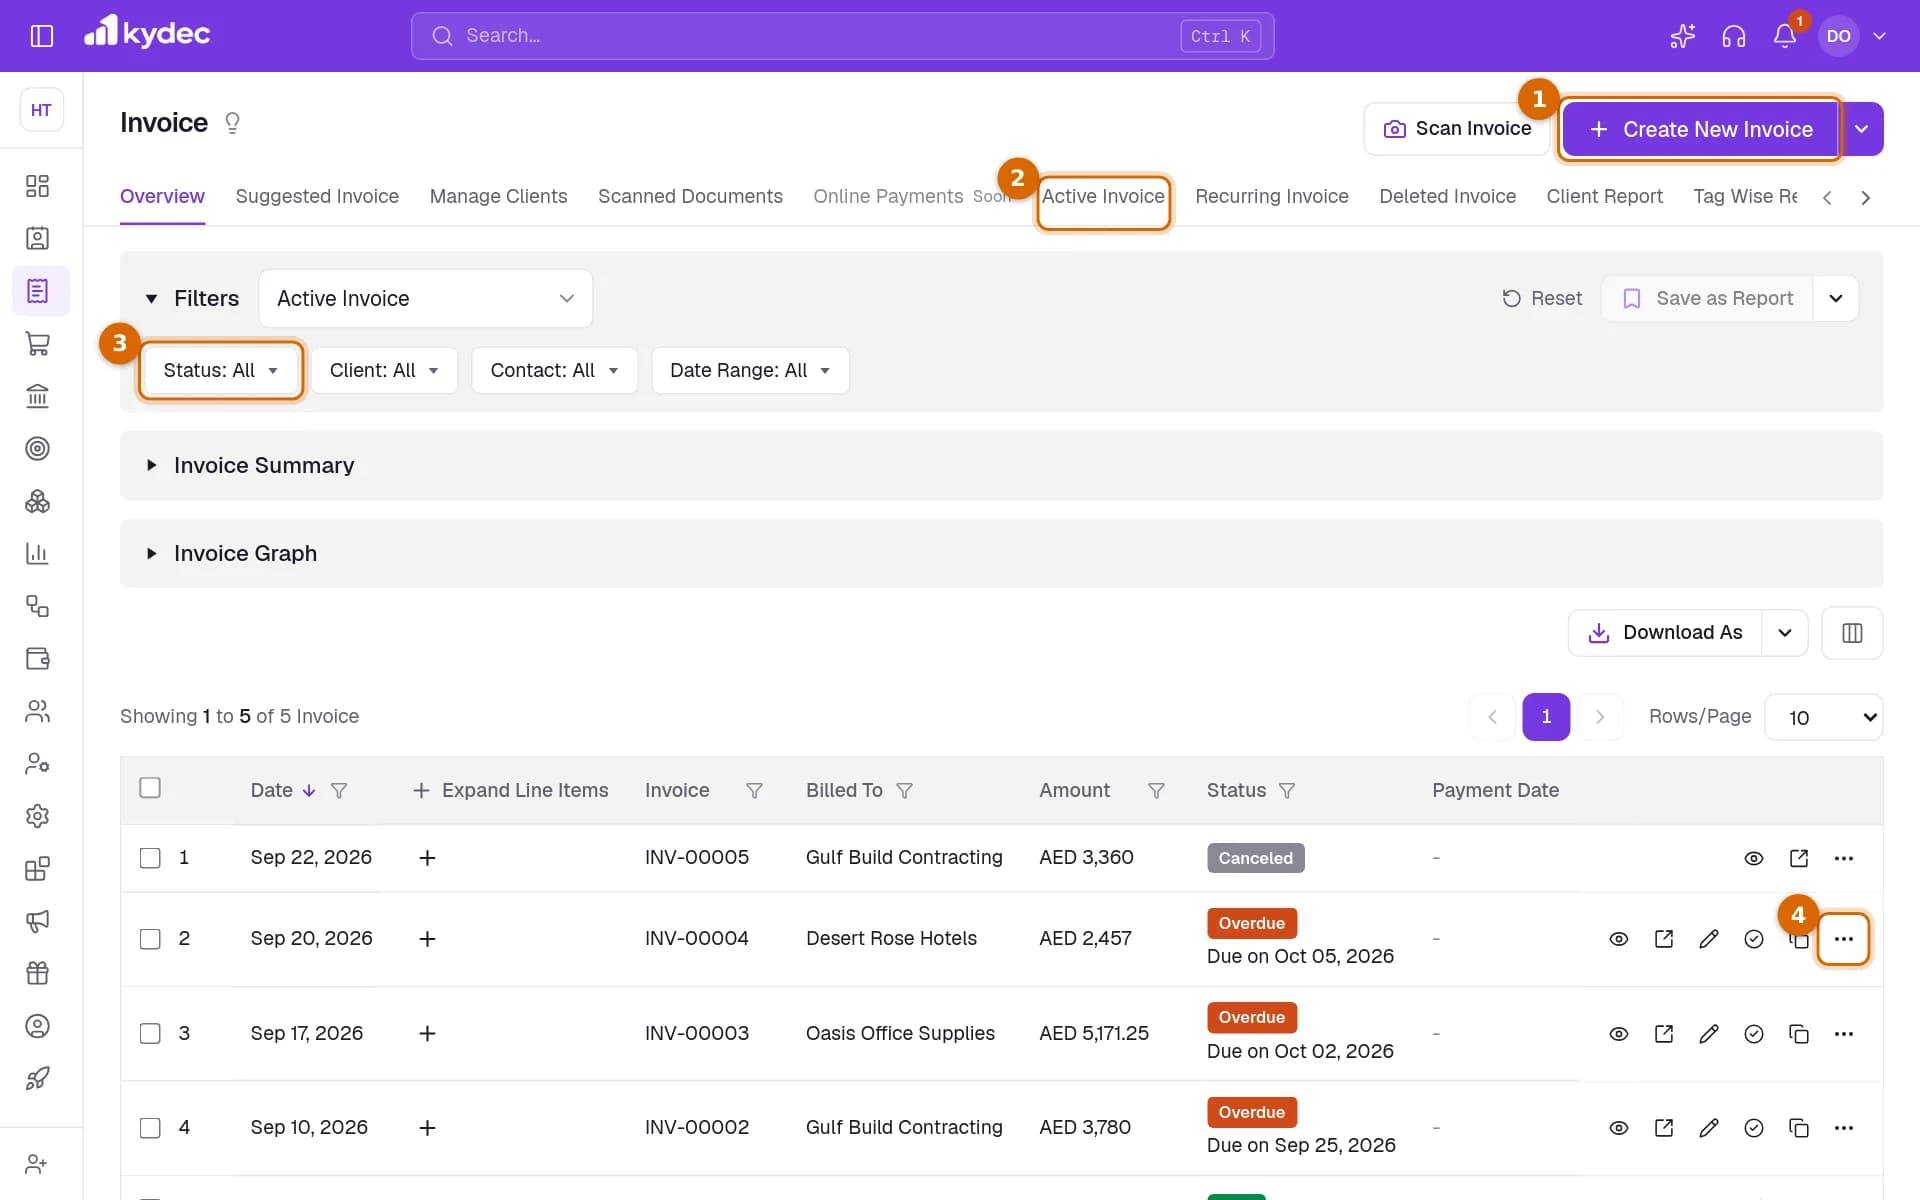
Task: Open the dashboard grid icon in sidebar
Action: [37, 186]
